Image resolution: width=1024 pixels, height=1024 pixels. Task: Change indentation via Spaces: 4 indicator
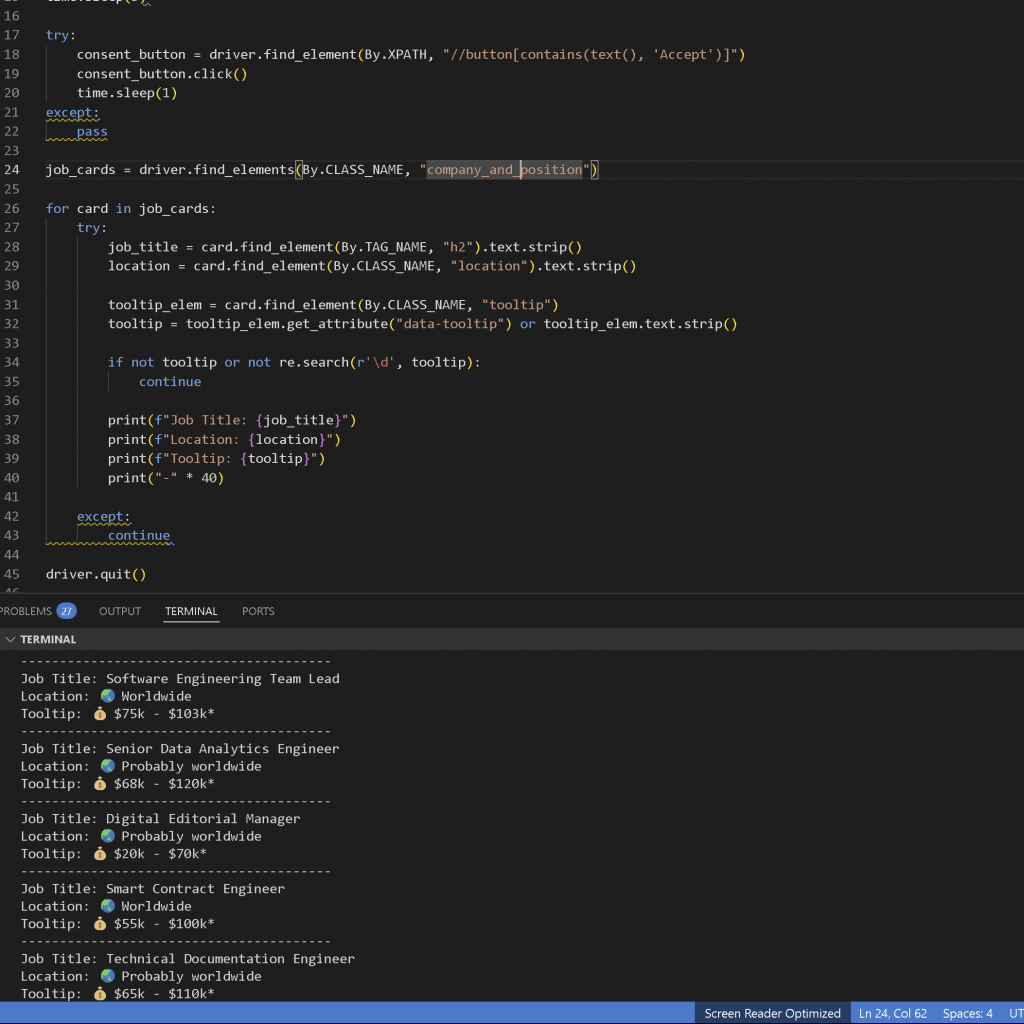(x=967, y=1013)
